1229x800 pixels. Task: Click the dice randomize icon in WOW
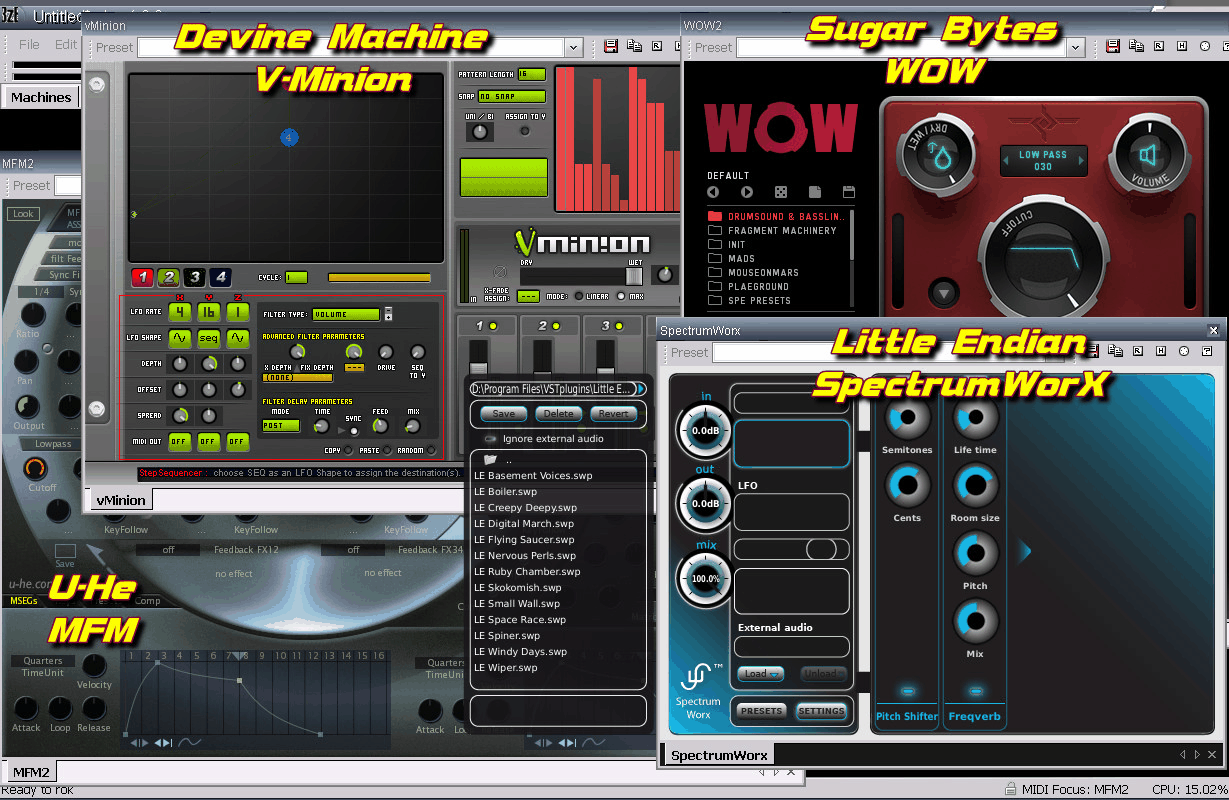(781, 192)
